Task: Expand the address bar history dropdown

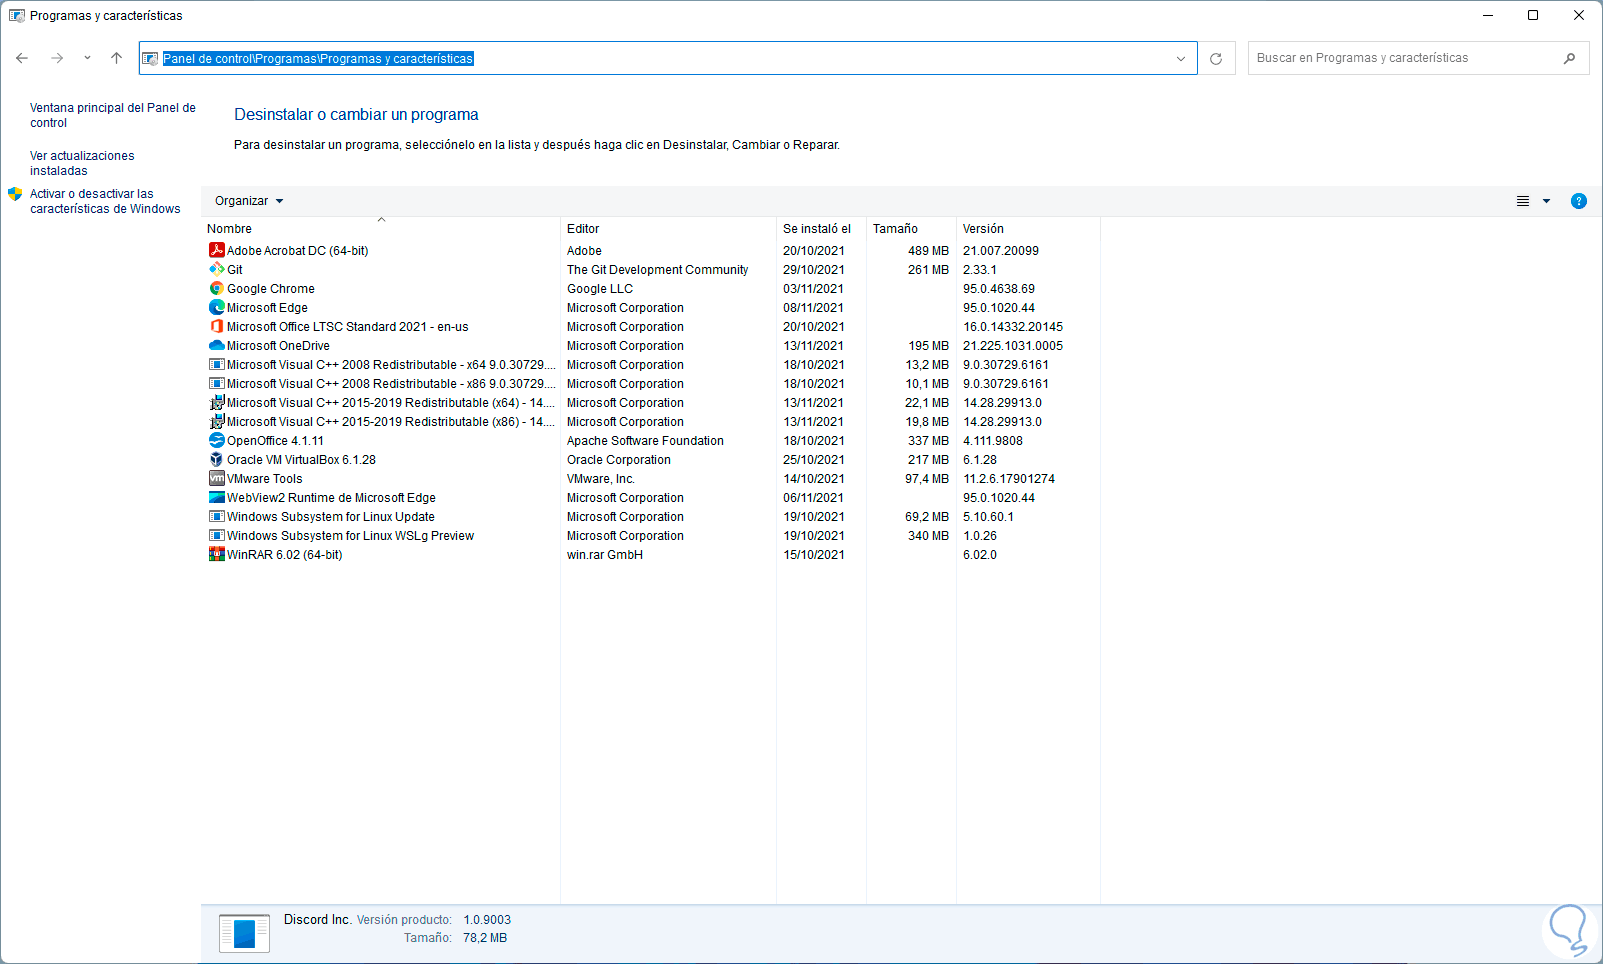Action: tap(1181, 58)
